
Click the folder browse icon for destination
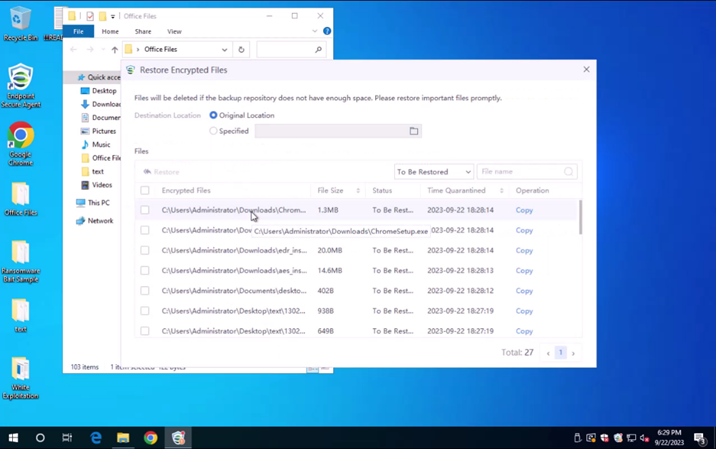pos(413,131)
